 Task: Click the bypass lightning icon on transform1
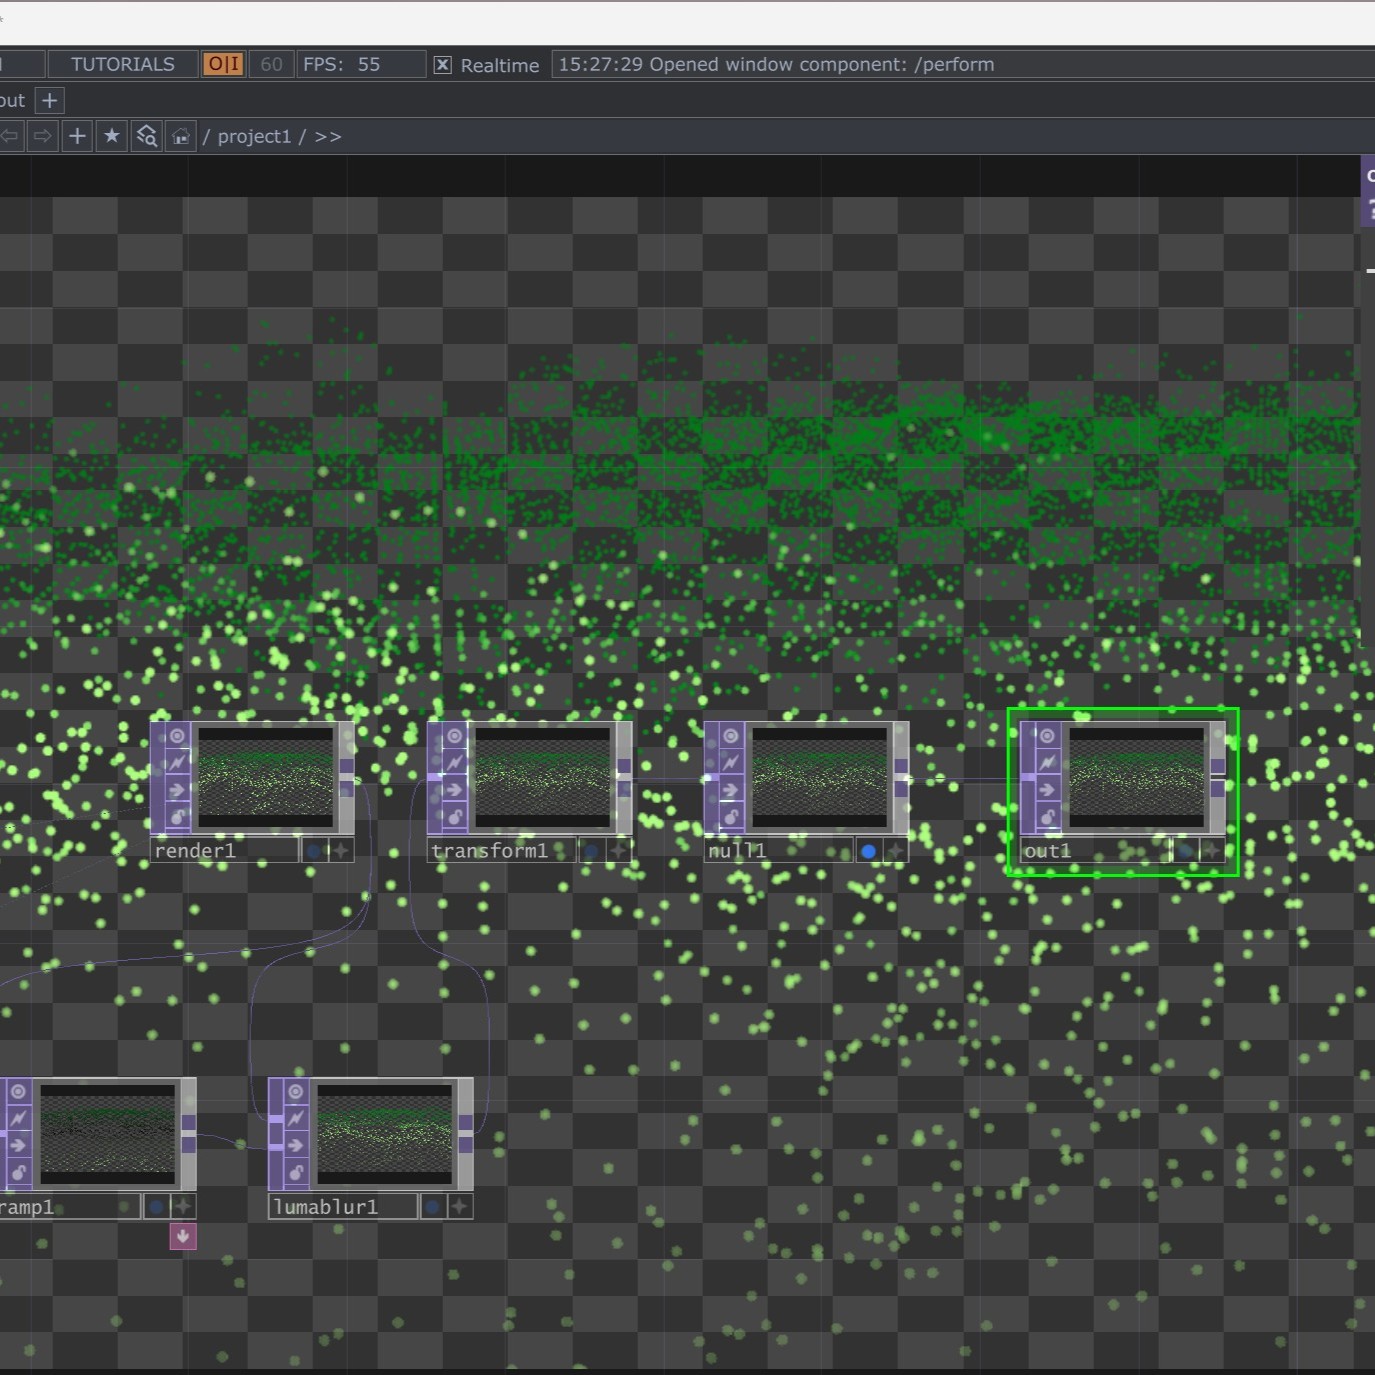pos(455,762)
